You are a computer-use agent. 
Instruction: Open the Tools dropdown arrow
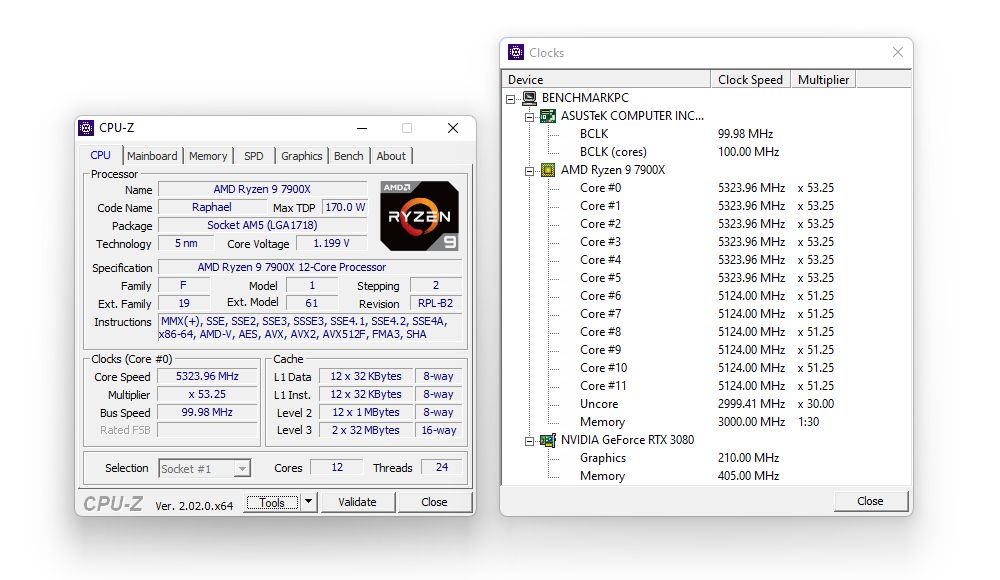(309, 502)
